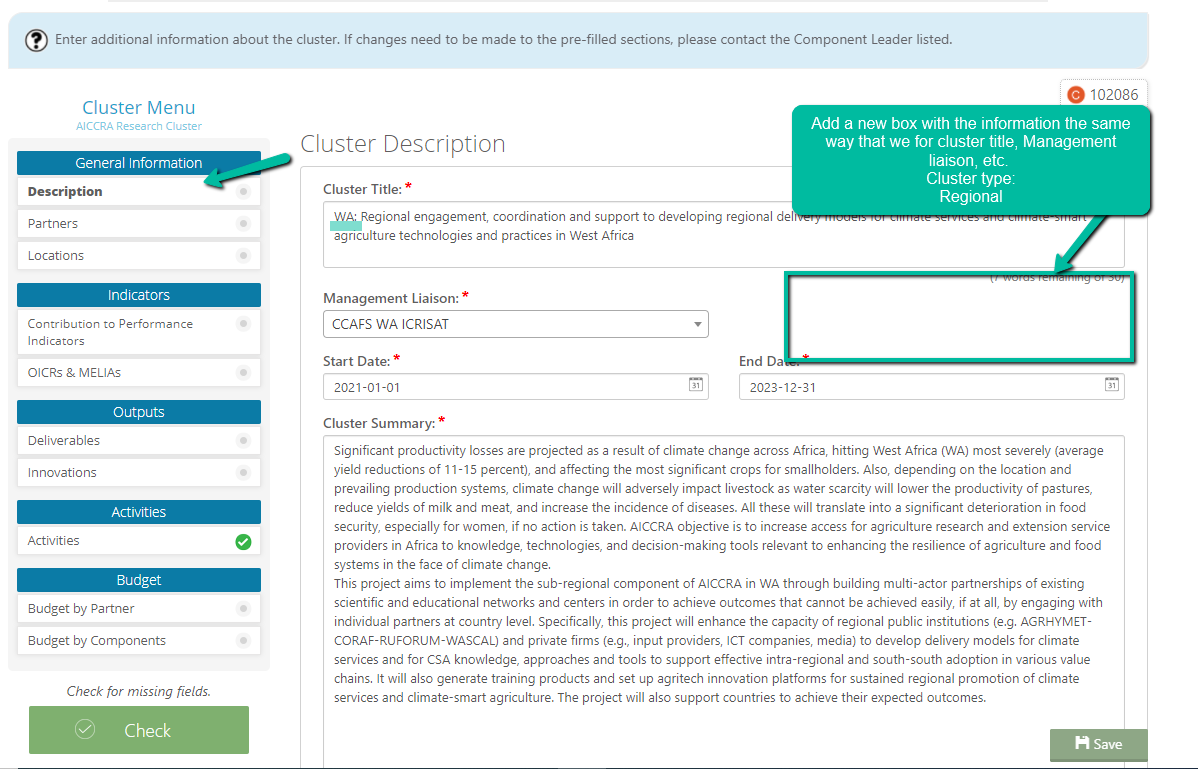Image resolution: width=1198 pixels, height=769 pixels.
Task: Click the Start Date field 2021-01-01
Action: click(x=516, y=387)
